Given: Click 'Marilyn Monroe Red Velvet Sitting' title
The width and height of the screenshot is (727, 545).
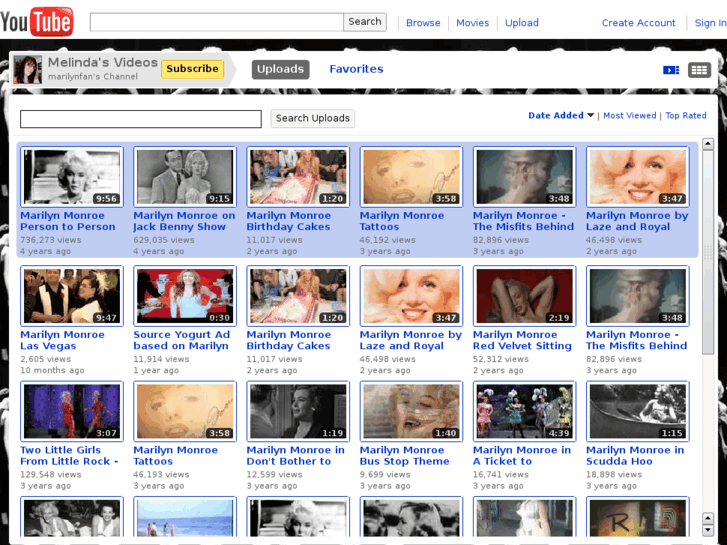Looking at the screenshot, I should coord(522,340).
